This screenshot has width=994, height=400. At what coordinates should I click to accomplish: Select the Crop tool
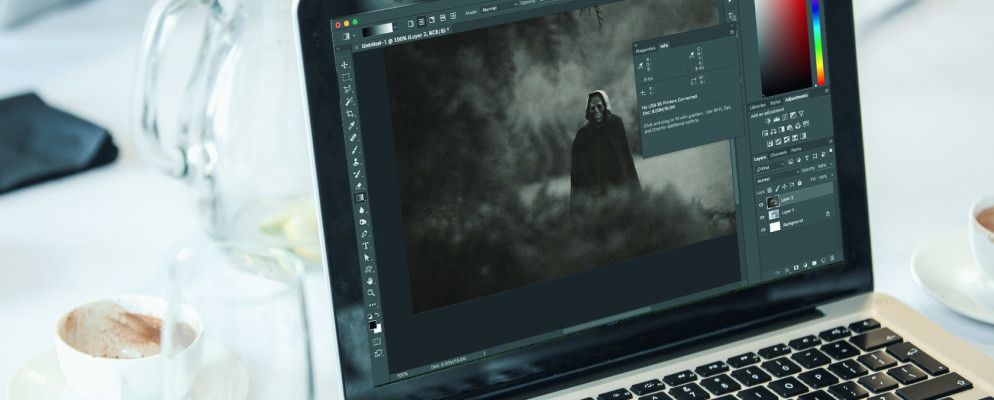tap(351, 114)
